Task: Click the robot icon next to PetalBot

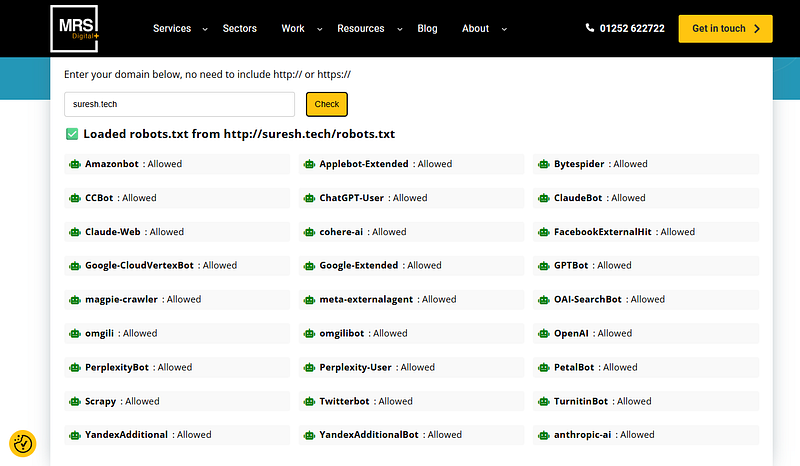Action: [544, 367]
